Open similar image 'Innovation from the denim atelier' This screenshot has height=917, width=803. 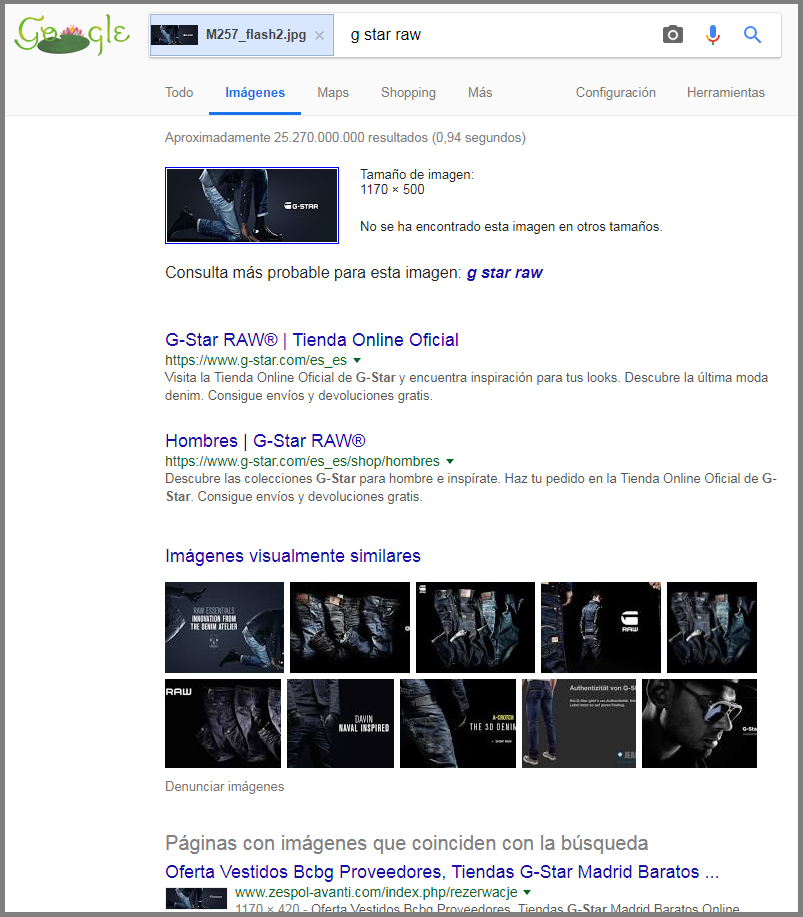[x=225, y=627]
